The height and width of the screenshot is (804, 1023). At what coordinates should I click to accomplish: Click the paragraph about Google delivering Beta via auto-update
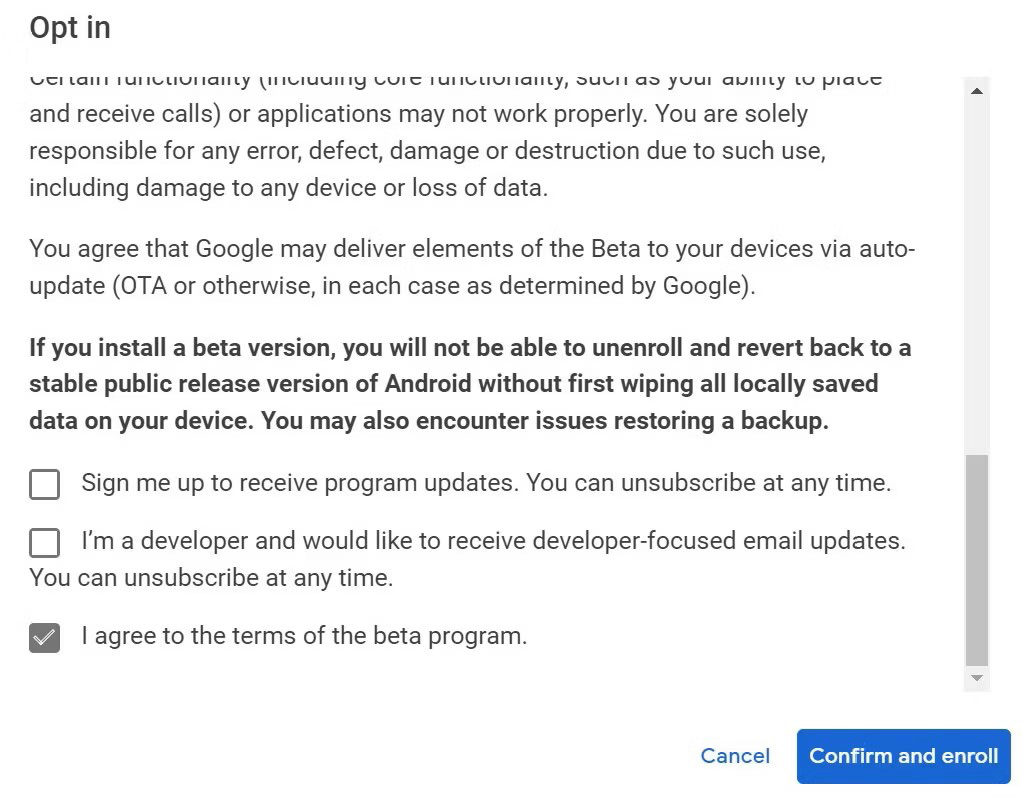click(472, 267)
